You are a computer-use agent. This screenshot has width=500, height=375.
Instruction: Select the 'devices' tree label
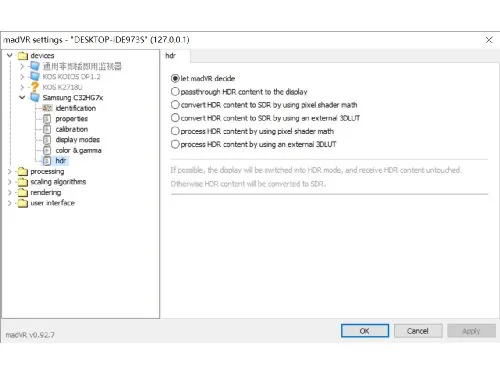click(x=42, y=55)
